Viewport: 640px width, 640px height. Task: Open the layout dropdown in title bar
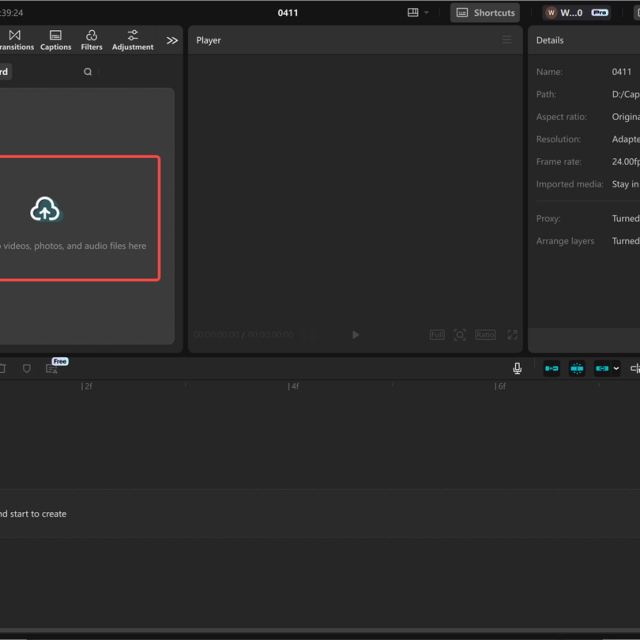(x=418, y=13)
